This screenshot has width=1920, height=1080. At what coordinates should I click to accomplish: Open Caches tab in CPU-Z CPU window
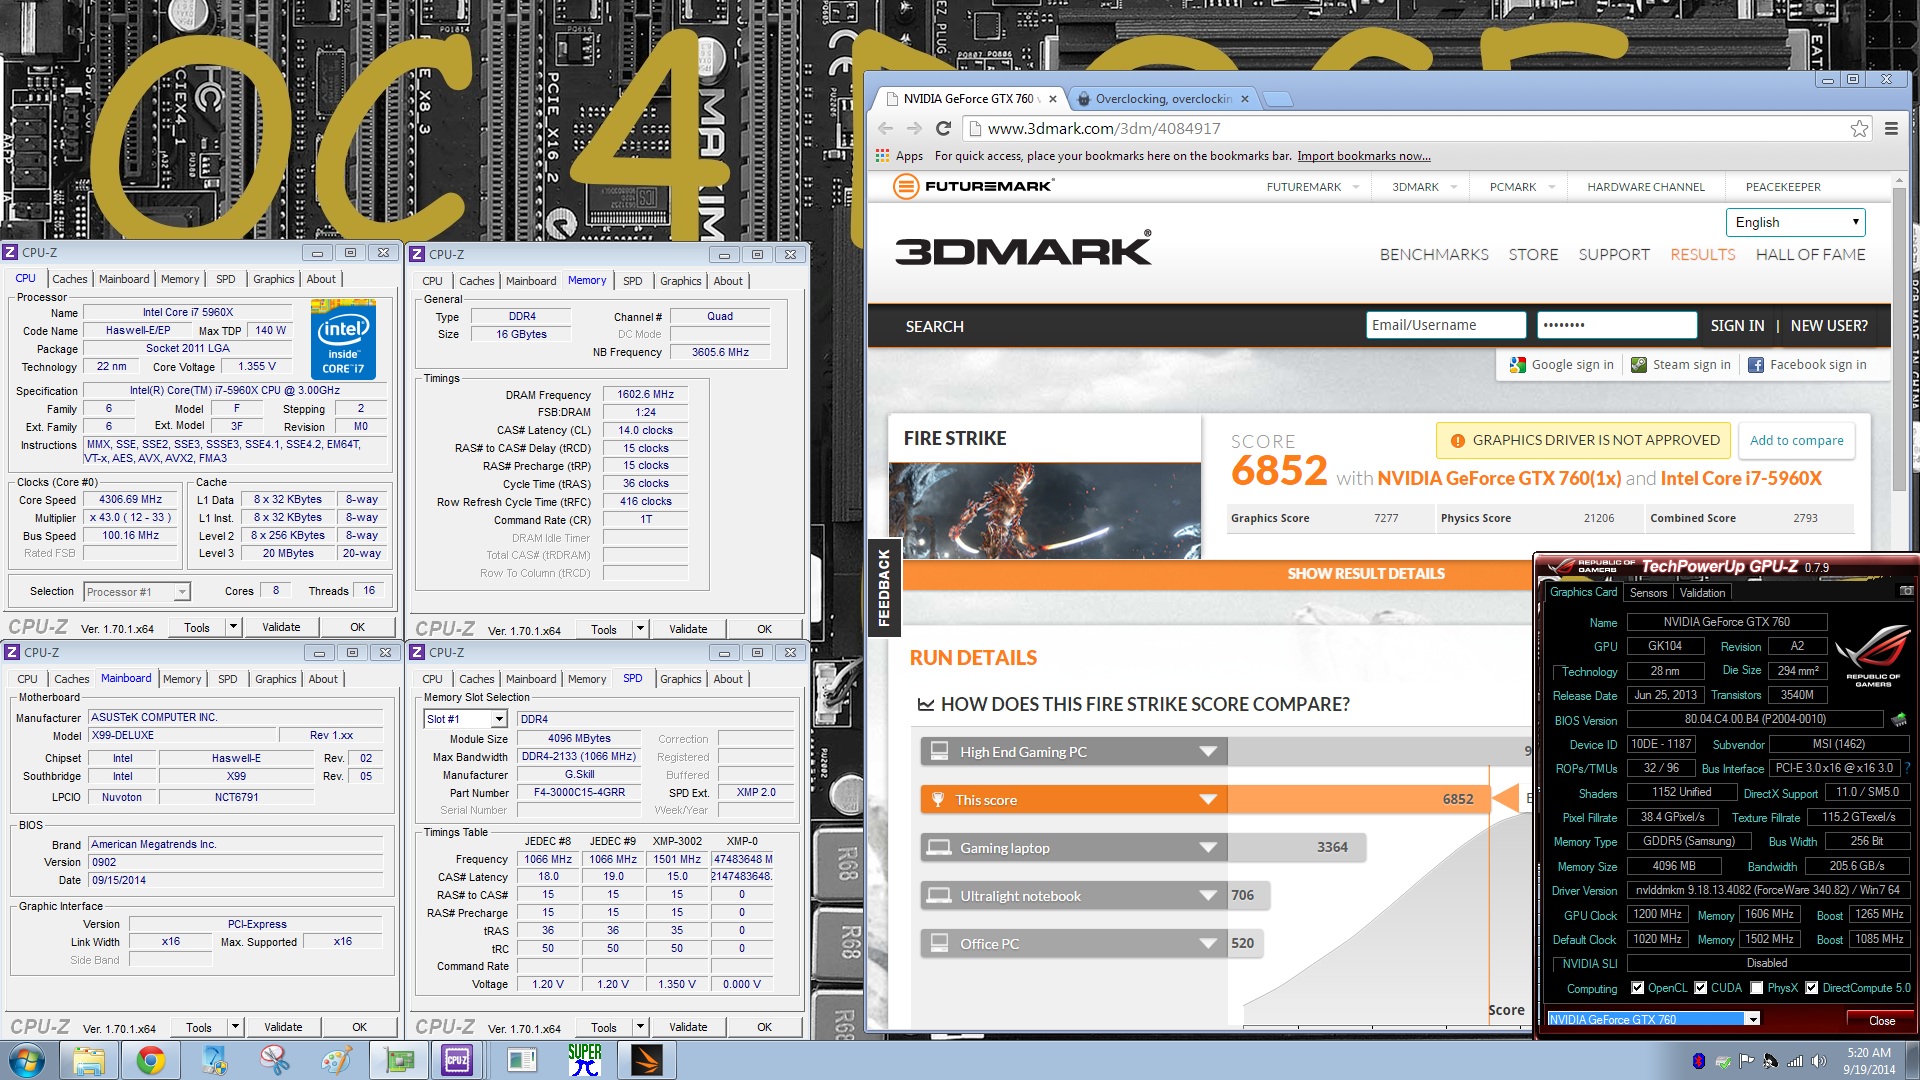[70, 280]
